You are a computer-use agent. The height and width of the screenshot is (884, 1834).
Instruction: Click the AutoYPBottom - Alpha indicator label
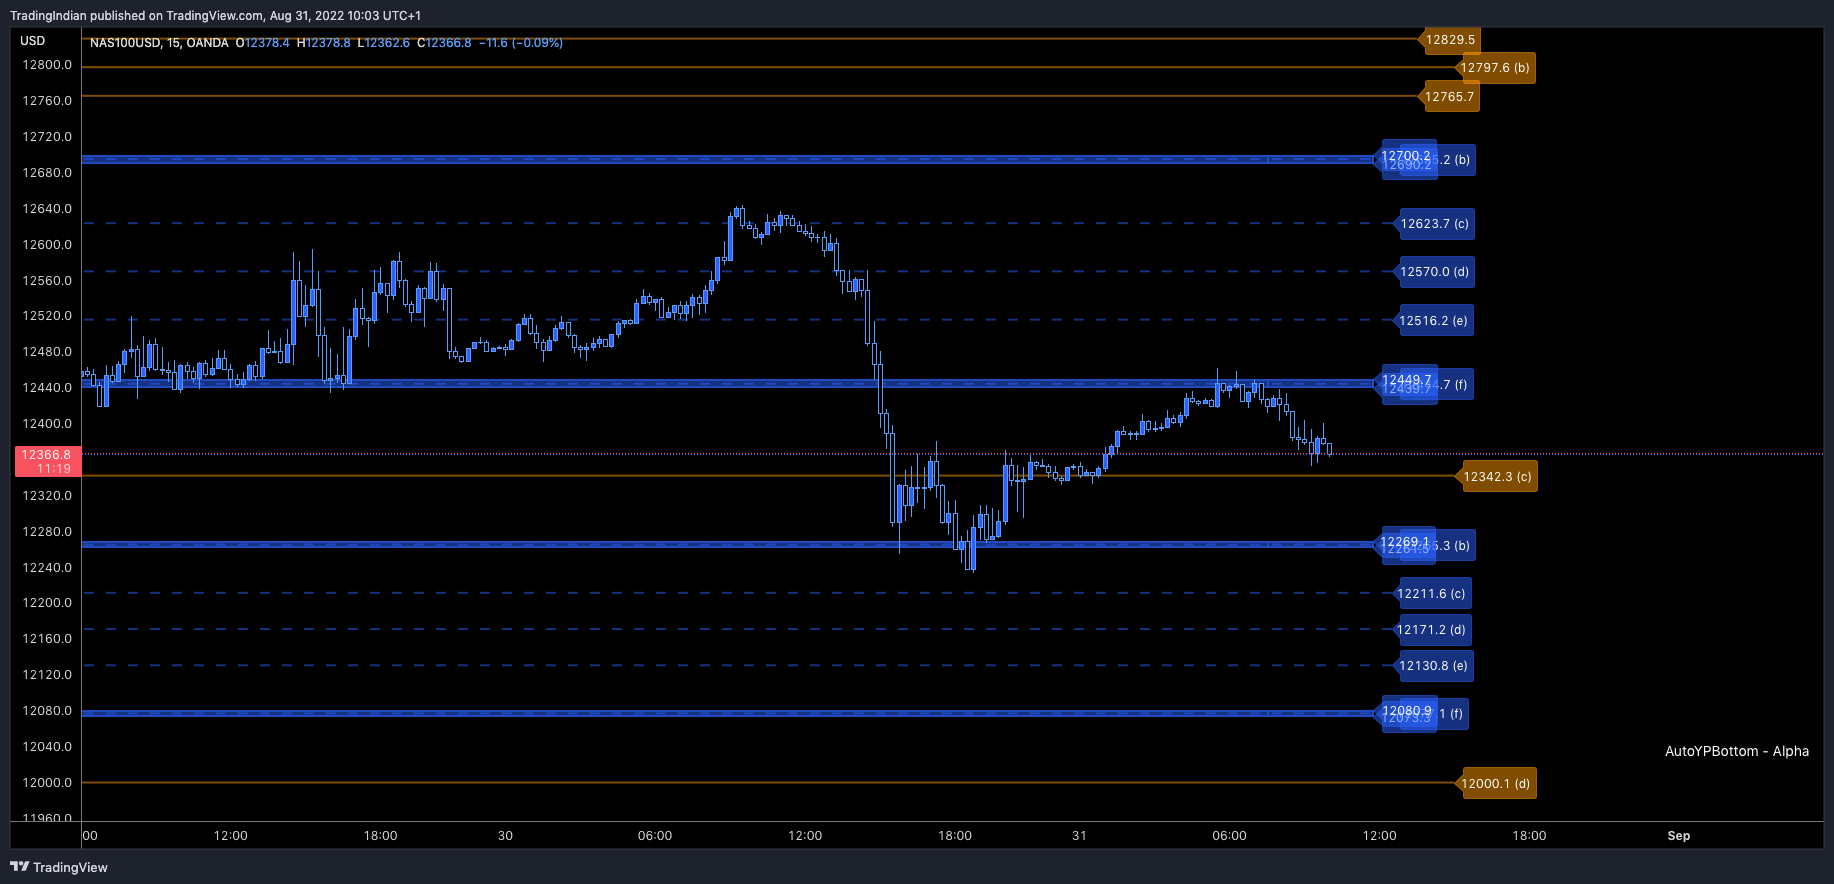pyautogui.click(x=1737, y=751)
